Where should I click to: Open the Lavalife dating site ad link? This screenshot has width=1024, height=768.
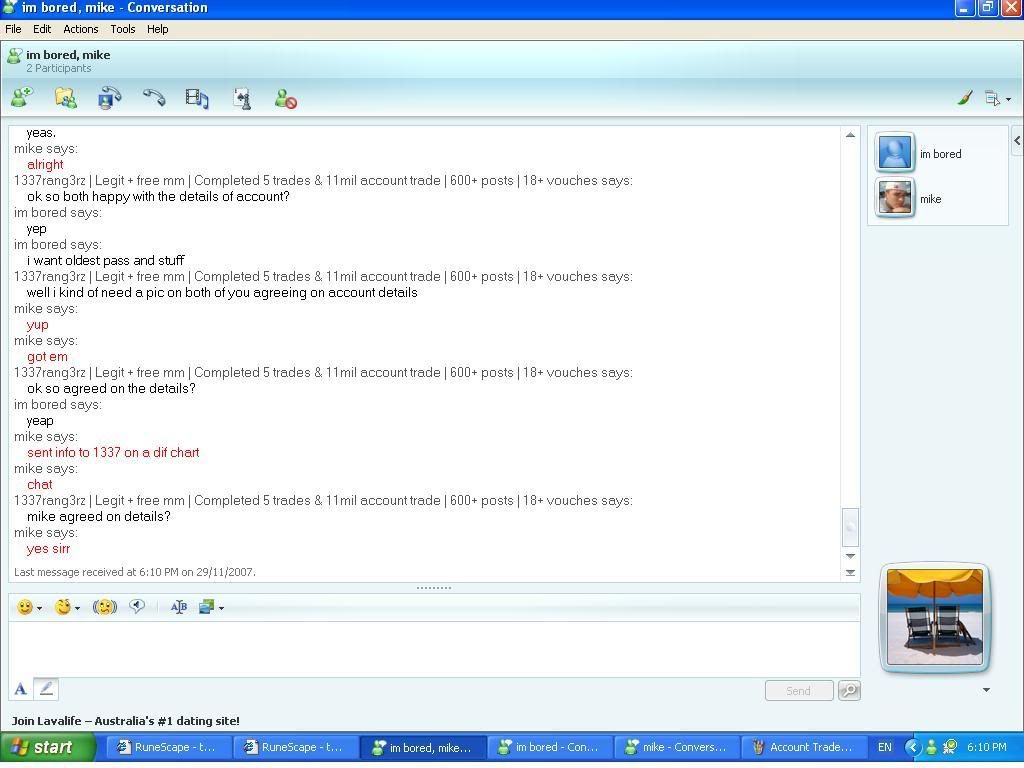125,721
